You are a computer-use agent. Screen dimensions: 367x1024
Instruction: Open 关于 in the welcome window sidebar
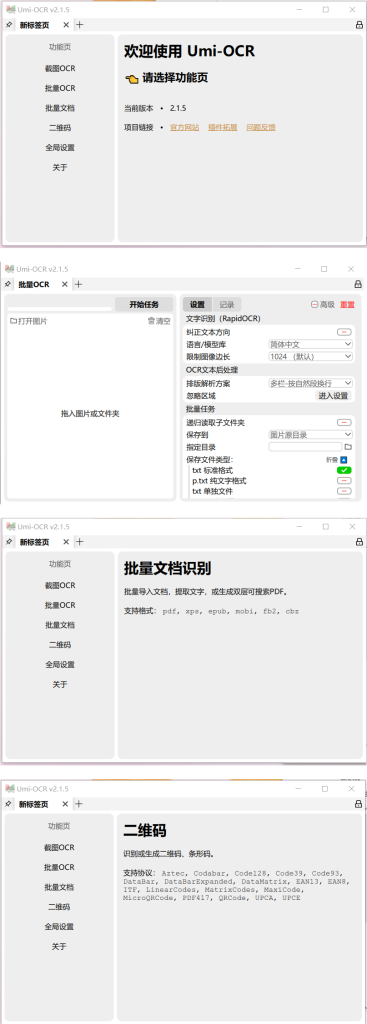pyautogui.click(x=59, y=167)
